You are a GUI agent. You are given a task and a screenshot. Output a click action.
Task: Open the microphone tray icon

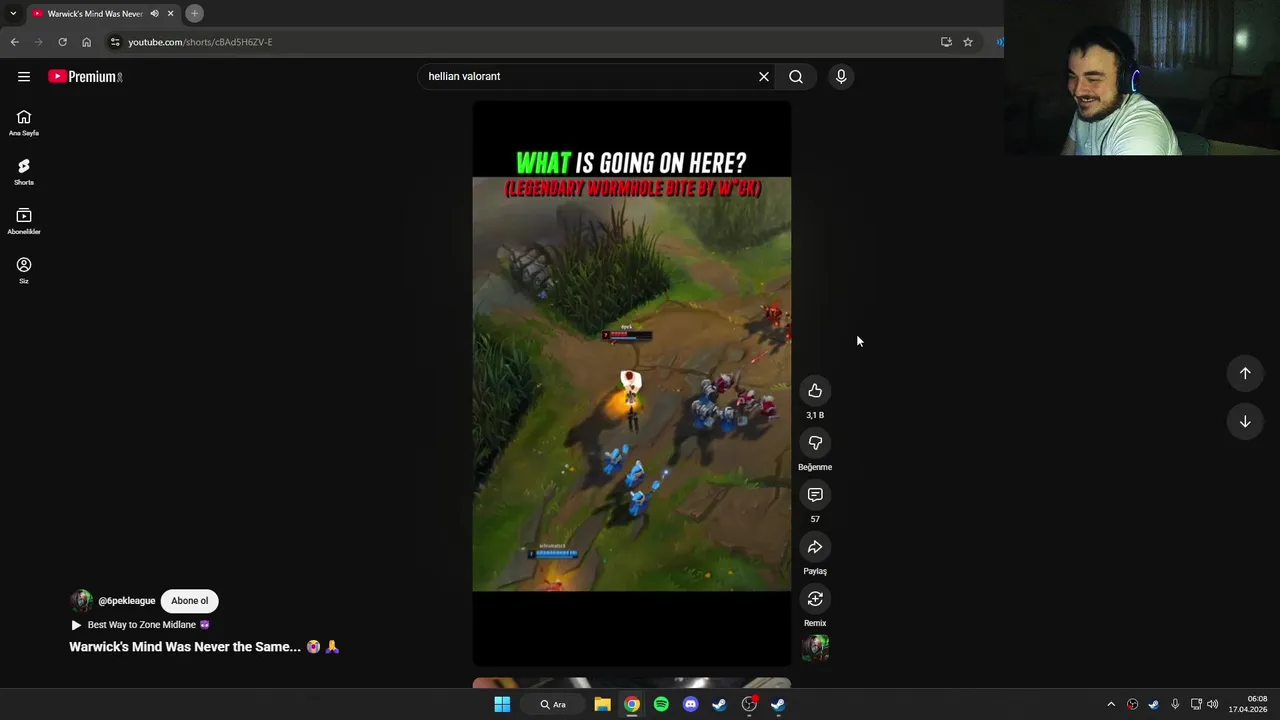[x=1175, y=704]
